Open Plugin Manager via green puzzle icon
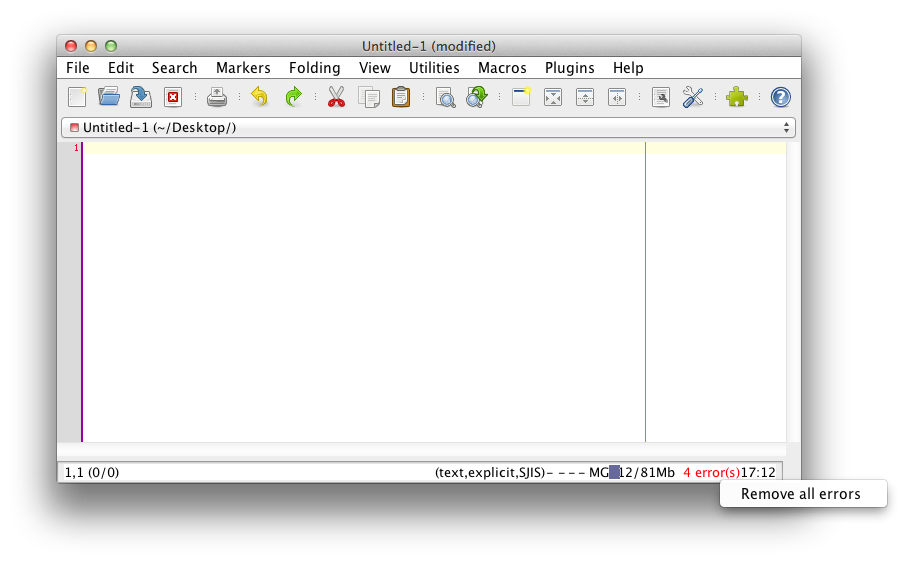Viewport: 901px width, 562px height. pos(737,97)
